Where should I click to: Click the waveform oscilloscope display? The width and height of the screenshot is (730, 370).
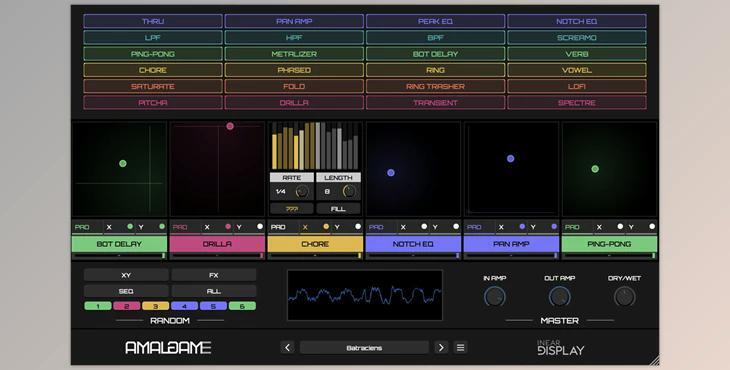[x=365, y=295]
